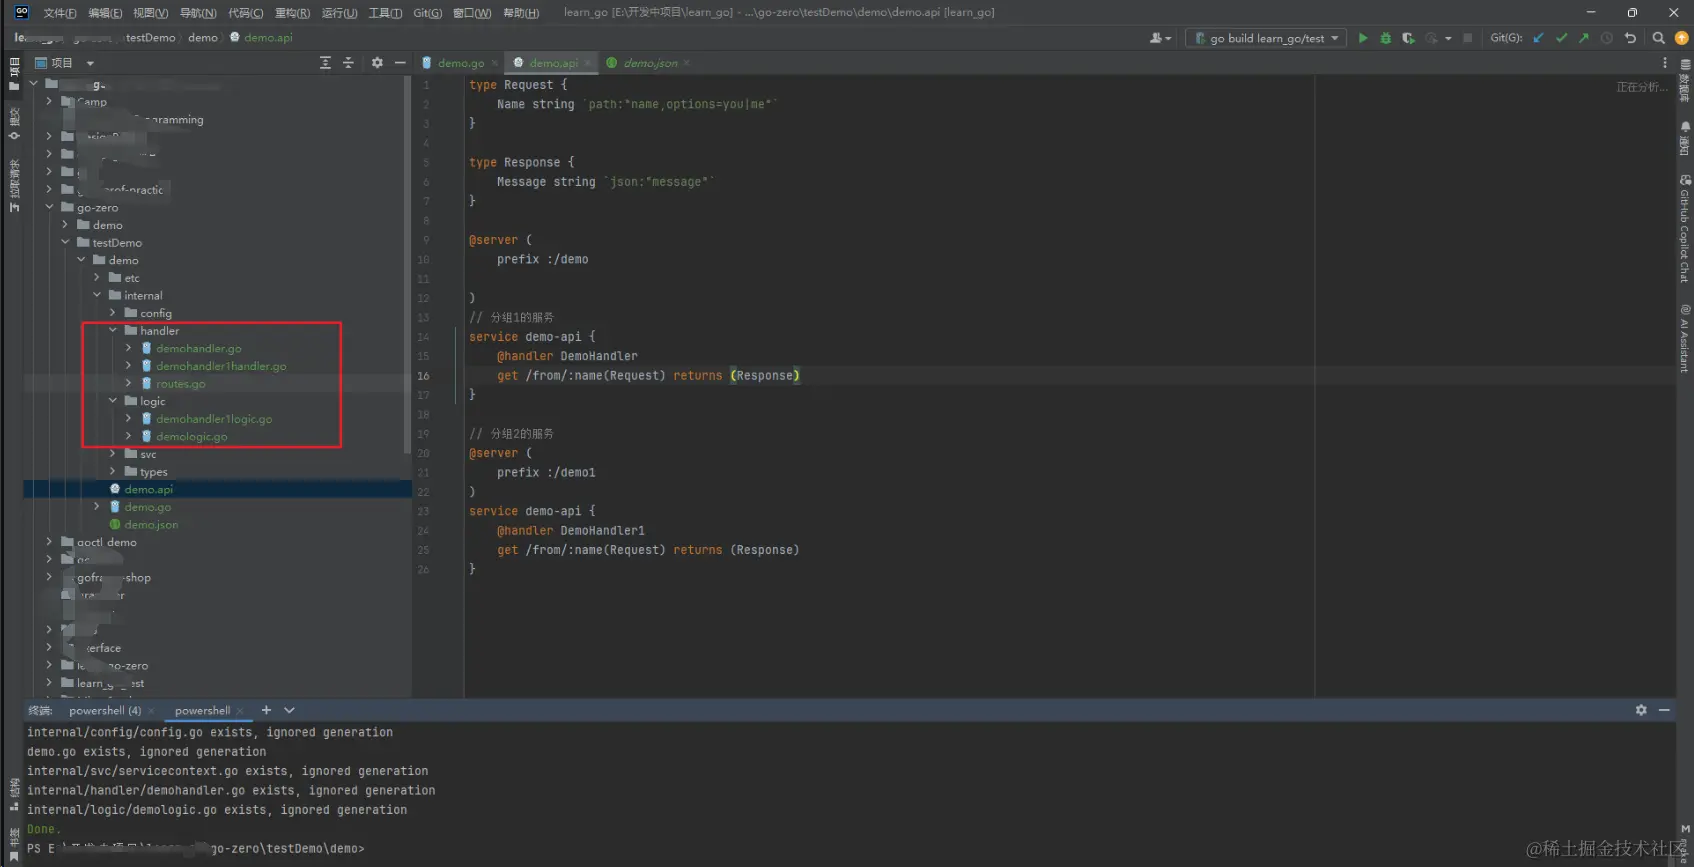Image resolution: width=1694 pixels, height=867 pixels.
Task: Collapse the internal folder
Action: (97, 295)
